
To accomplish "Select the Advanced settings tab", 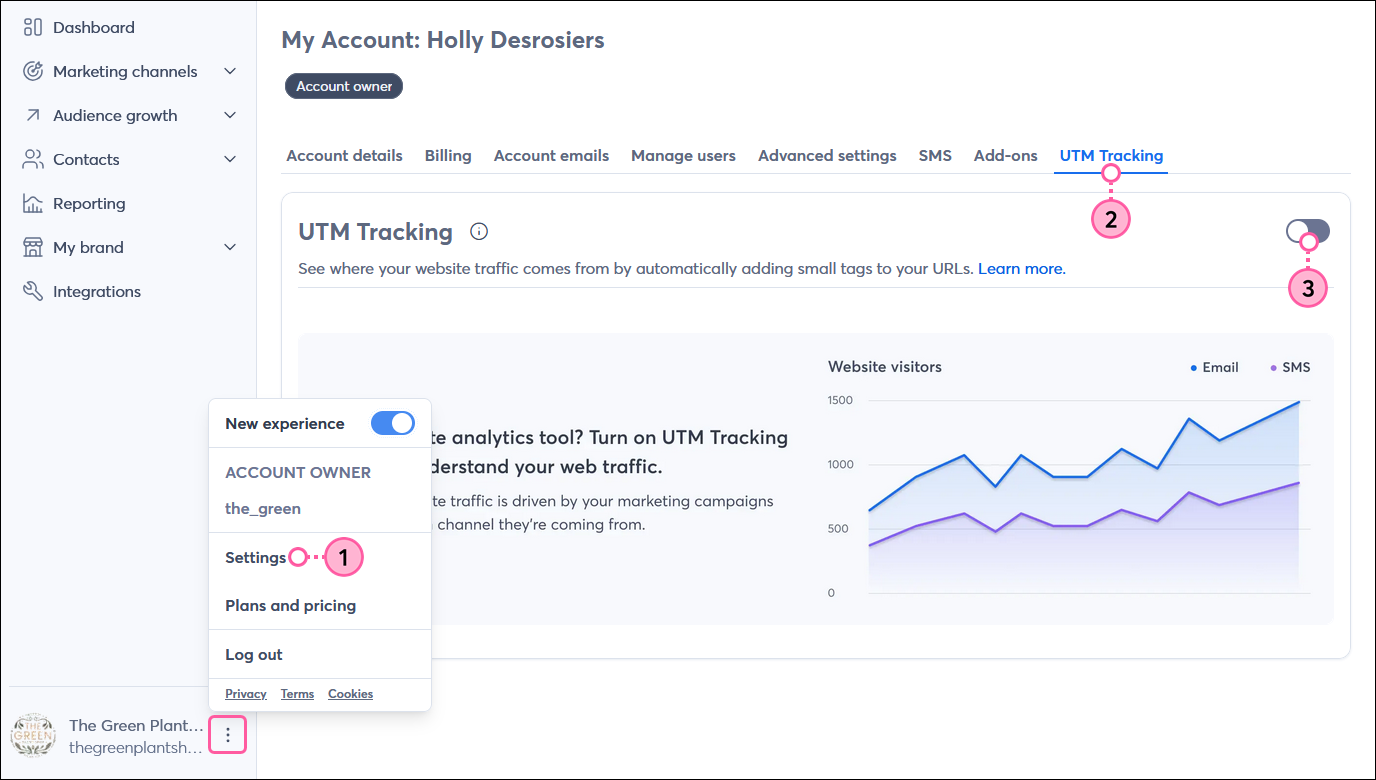I will click(x=827, y=156).
